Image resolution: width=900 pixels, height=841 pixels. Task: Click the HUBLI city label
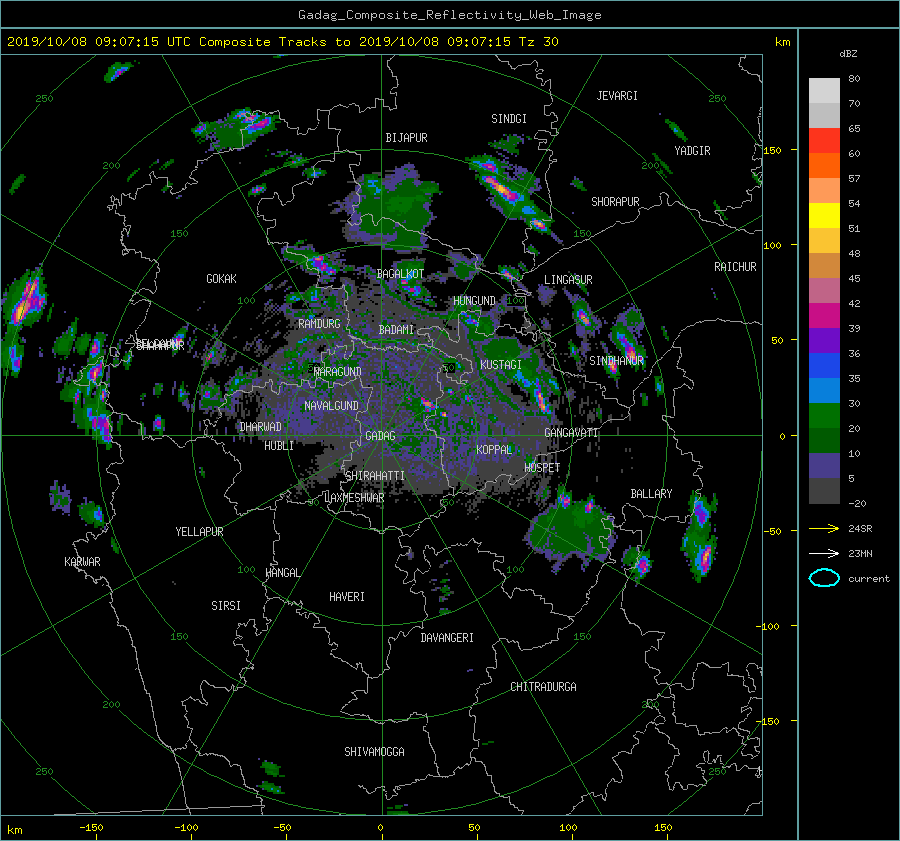[279, 446]
